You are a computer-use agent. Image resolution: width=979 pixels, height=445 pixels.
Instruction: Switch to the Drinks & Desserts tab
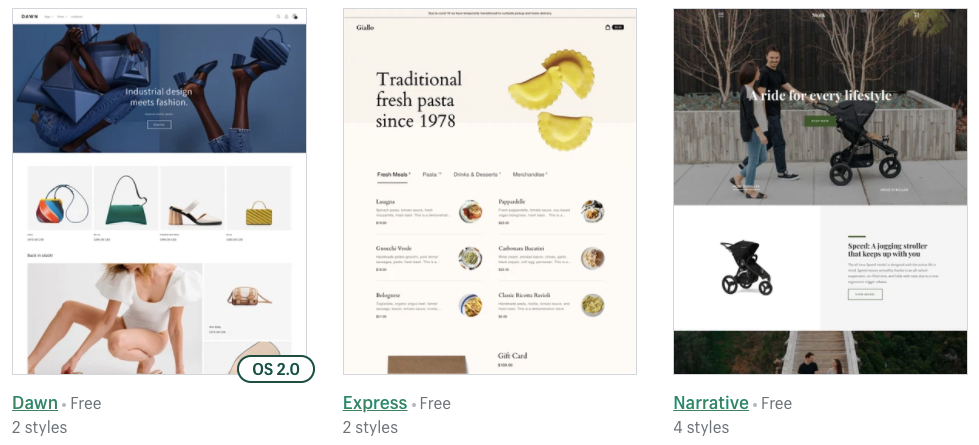(477, 175)
